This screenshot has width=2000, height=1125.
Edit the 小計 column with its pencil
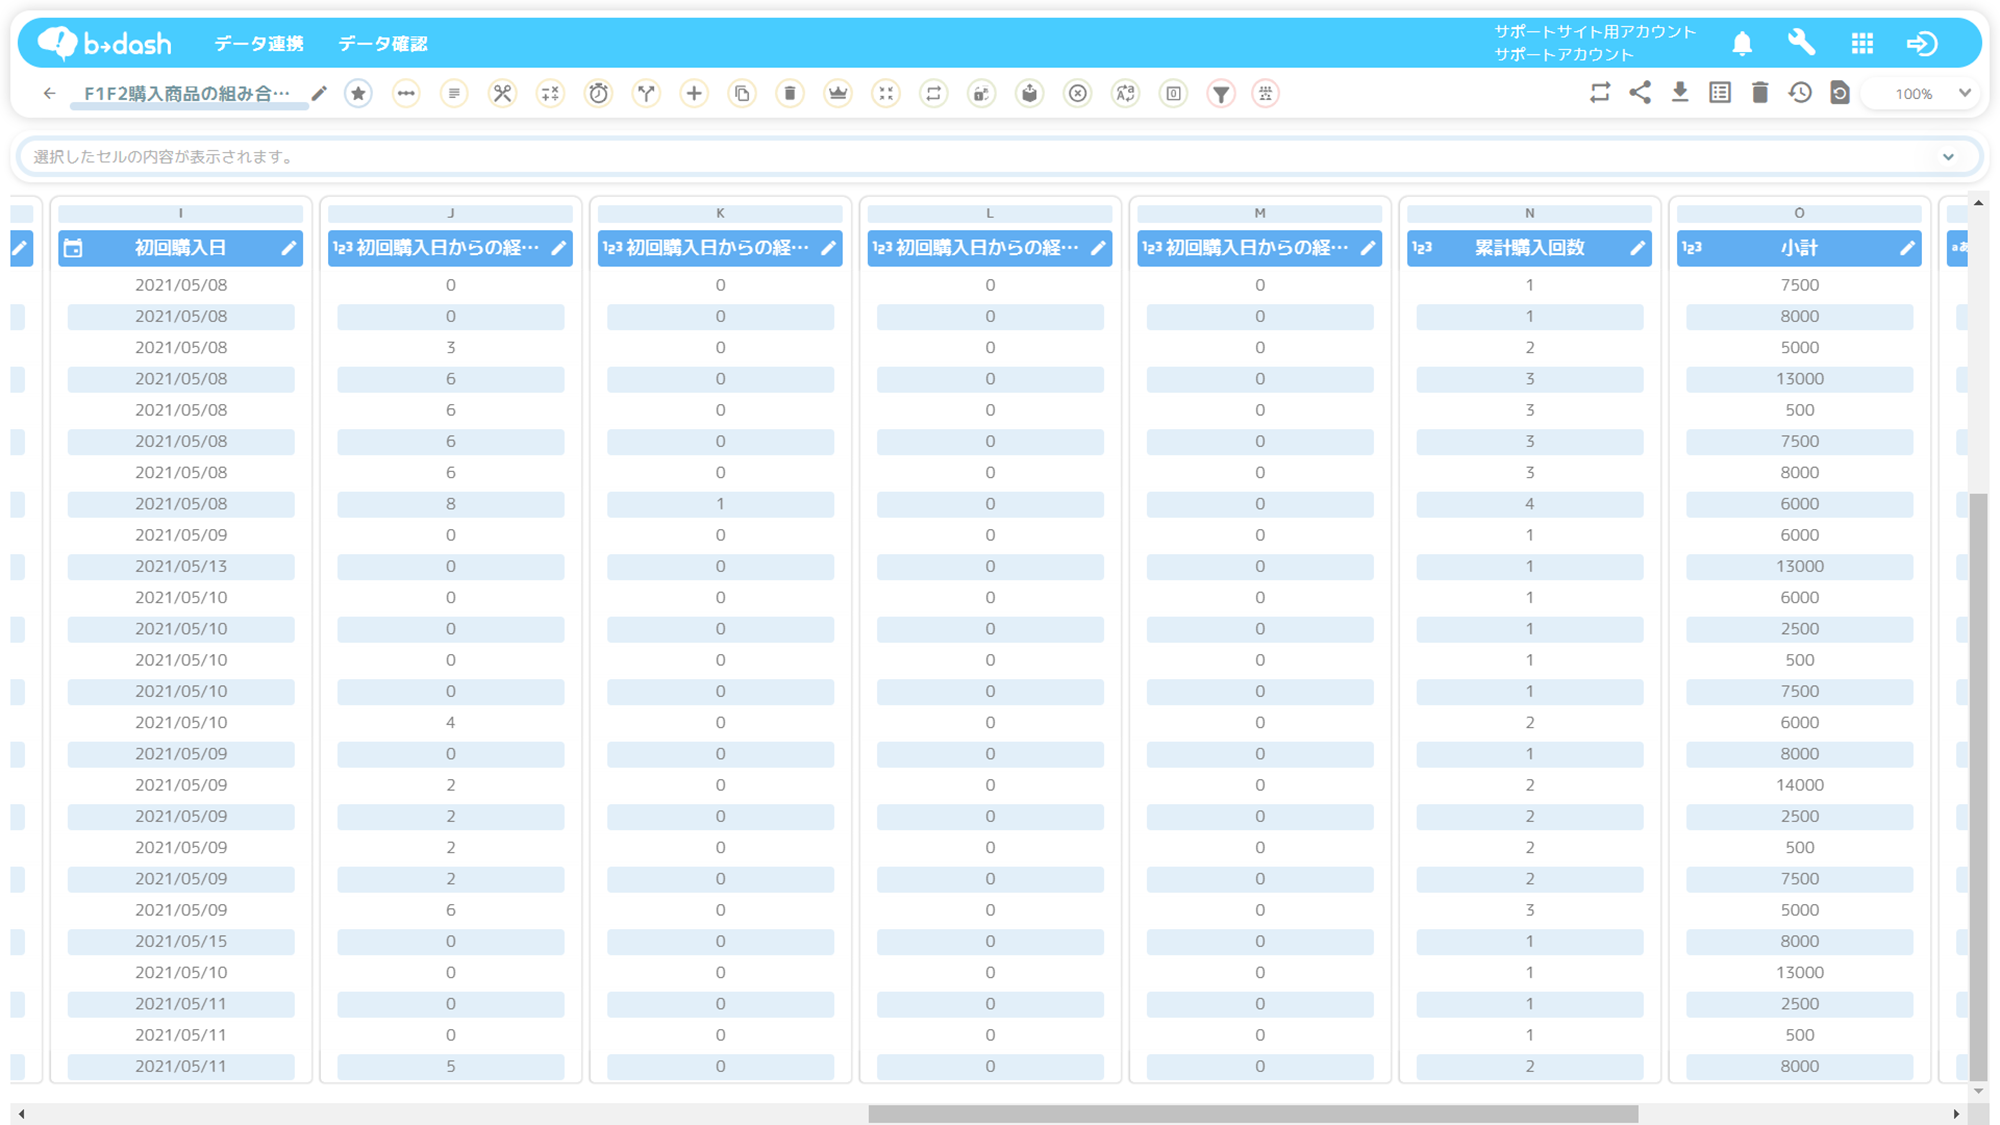(x=1907, y=248)
